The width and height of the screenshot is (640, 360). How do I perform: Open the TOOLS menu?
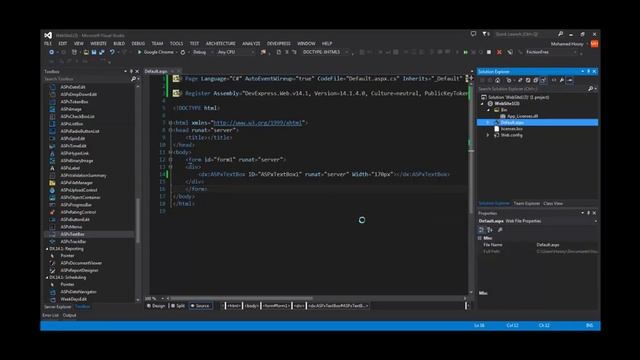point(176,43)
